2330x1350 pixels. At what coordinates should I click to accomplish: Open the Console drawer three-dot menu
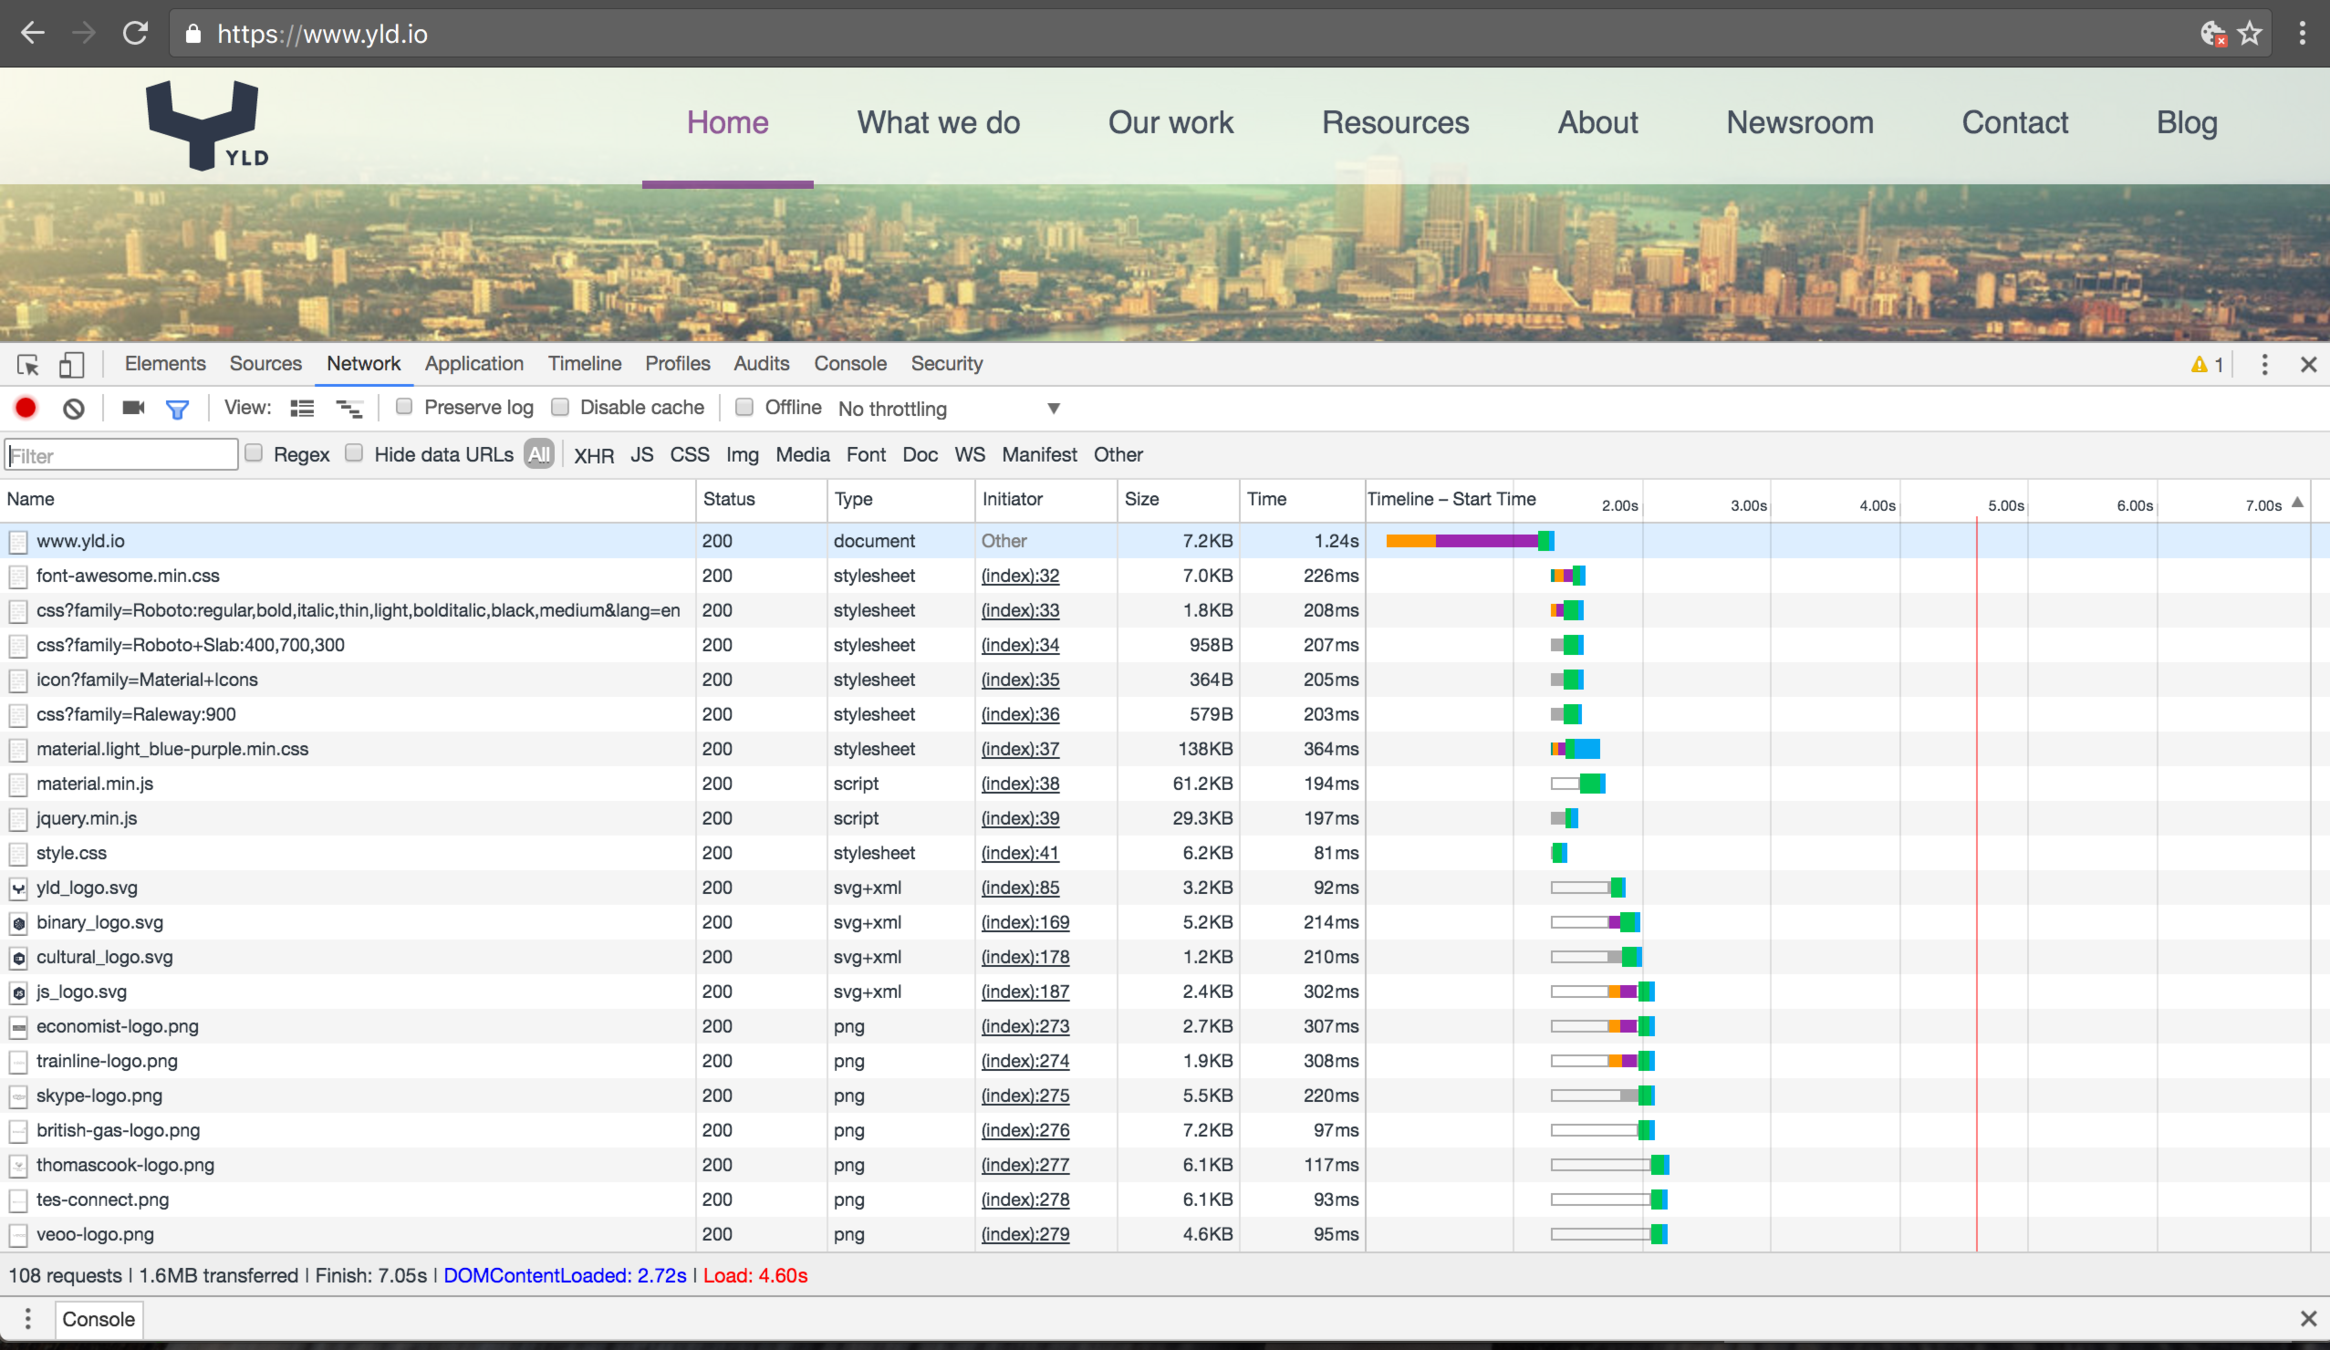[28, 1319]
